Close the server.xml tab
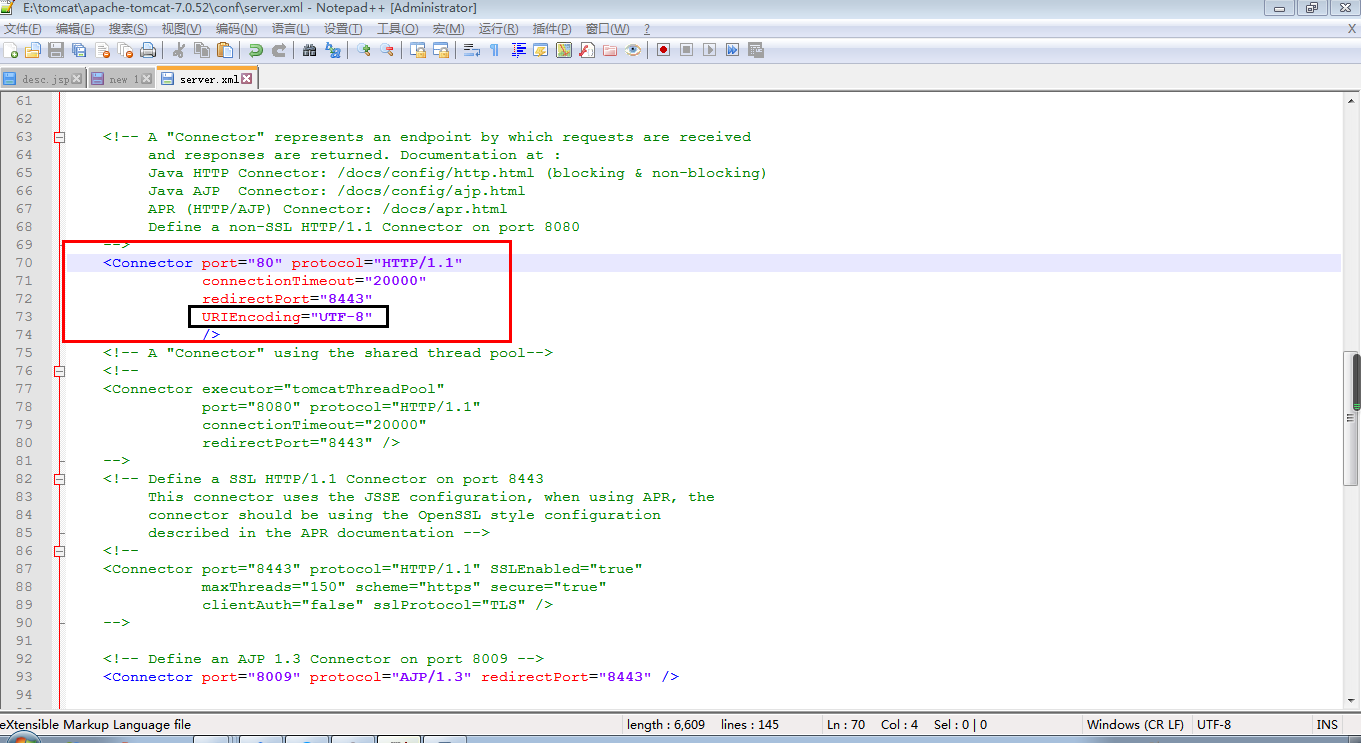 (x=247, y=78)
